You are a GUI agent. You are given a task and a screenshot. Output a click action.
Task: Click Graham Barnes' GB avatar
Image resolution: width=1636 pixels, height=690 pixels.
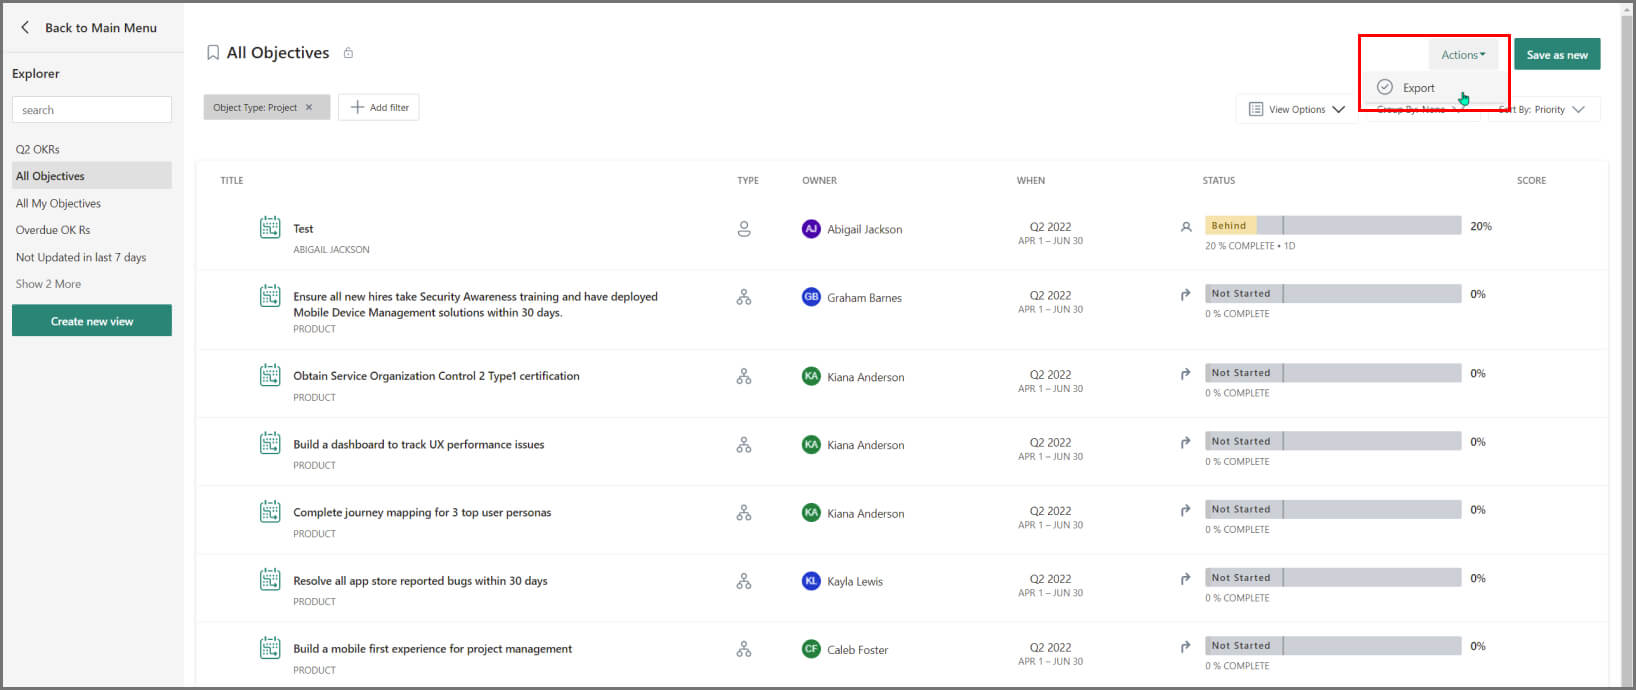click(811, 297)
